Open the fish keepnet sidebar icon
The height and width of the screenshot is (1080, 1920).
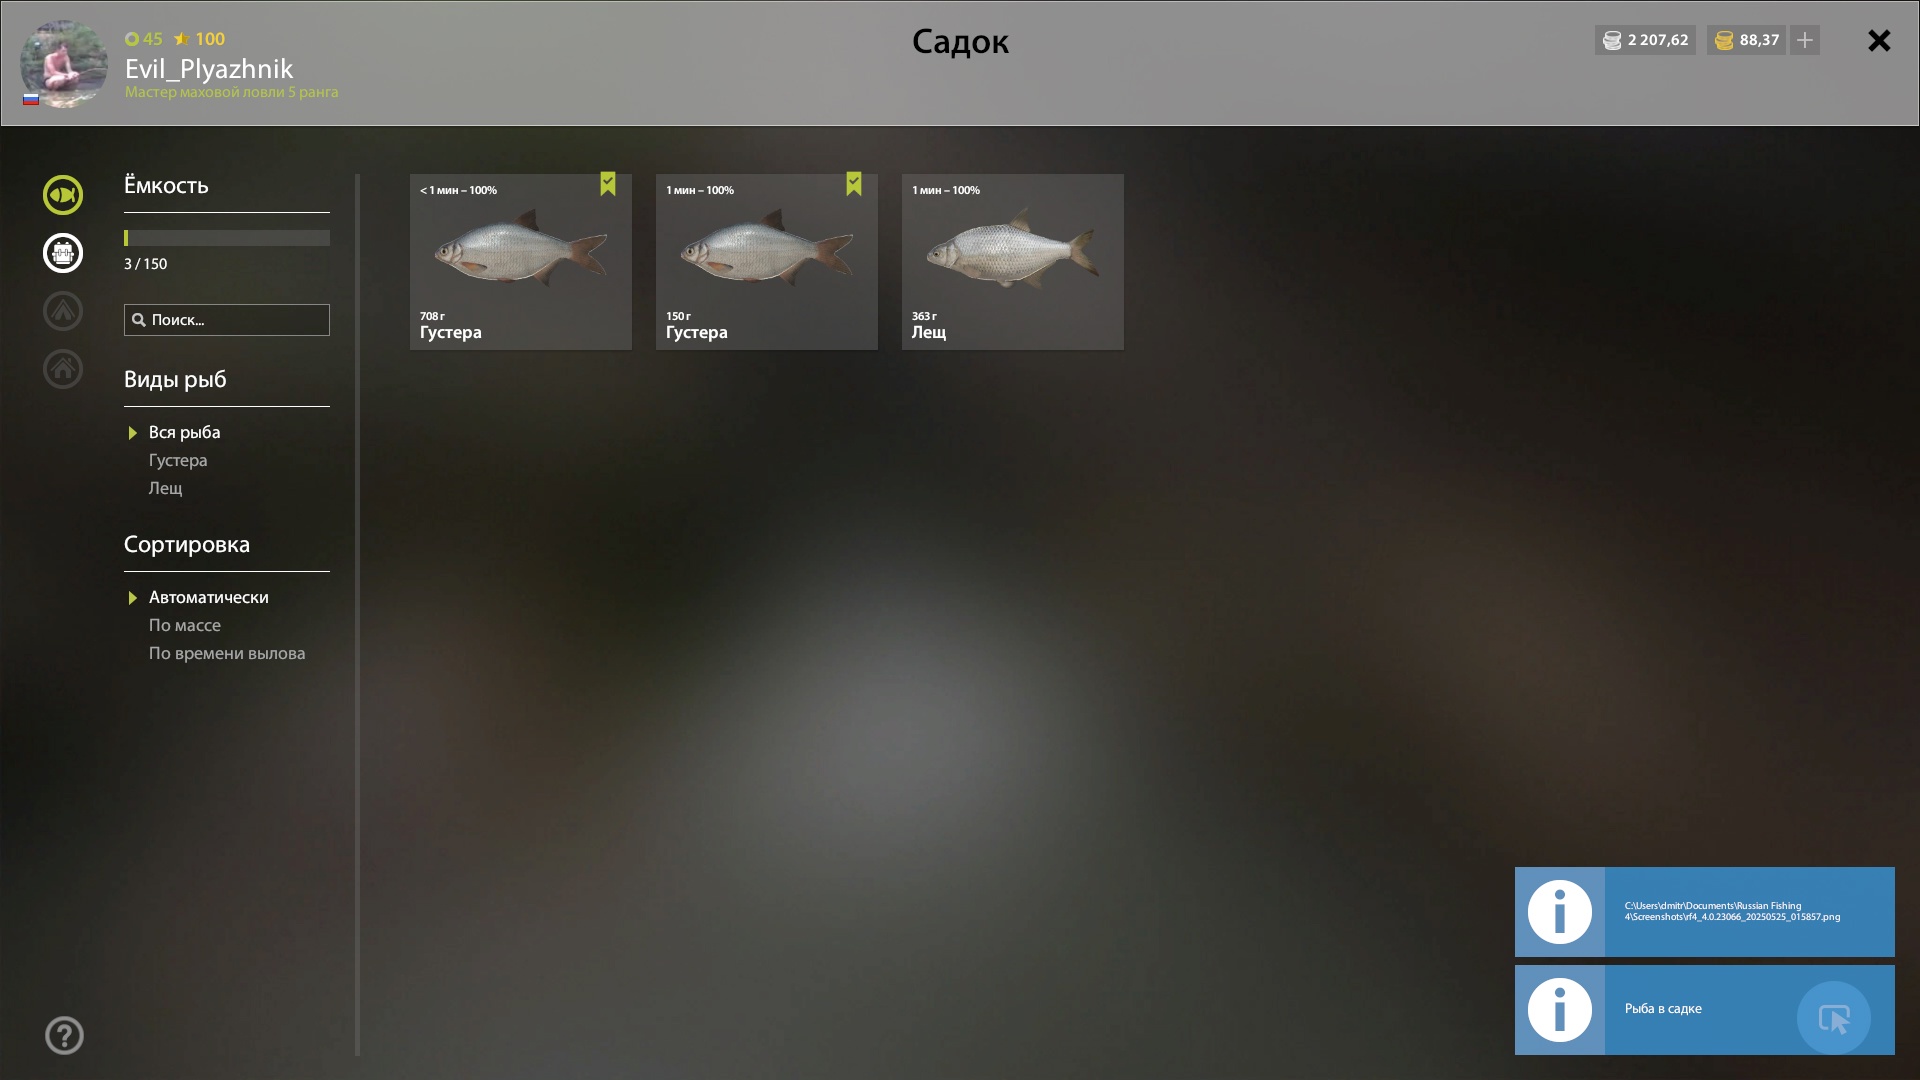63,195
